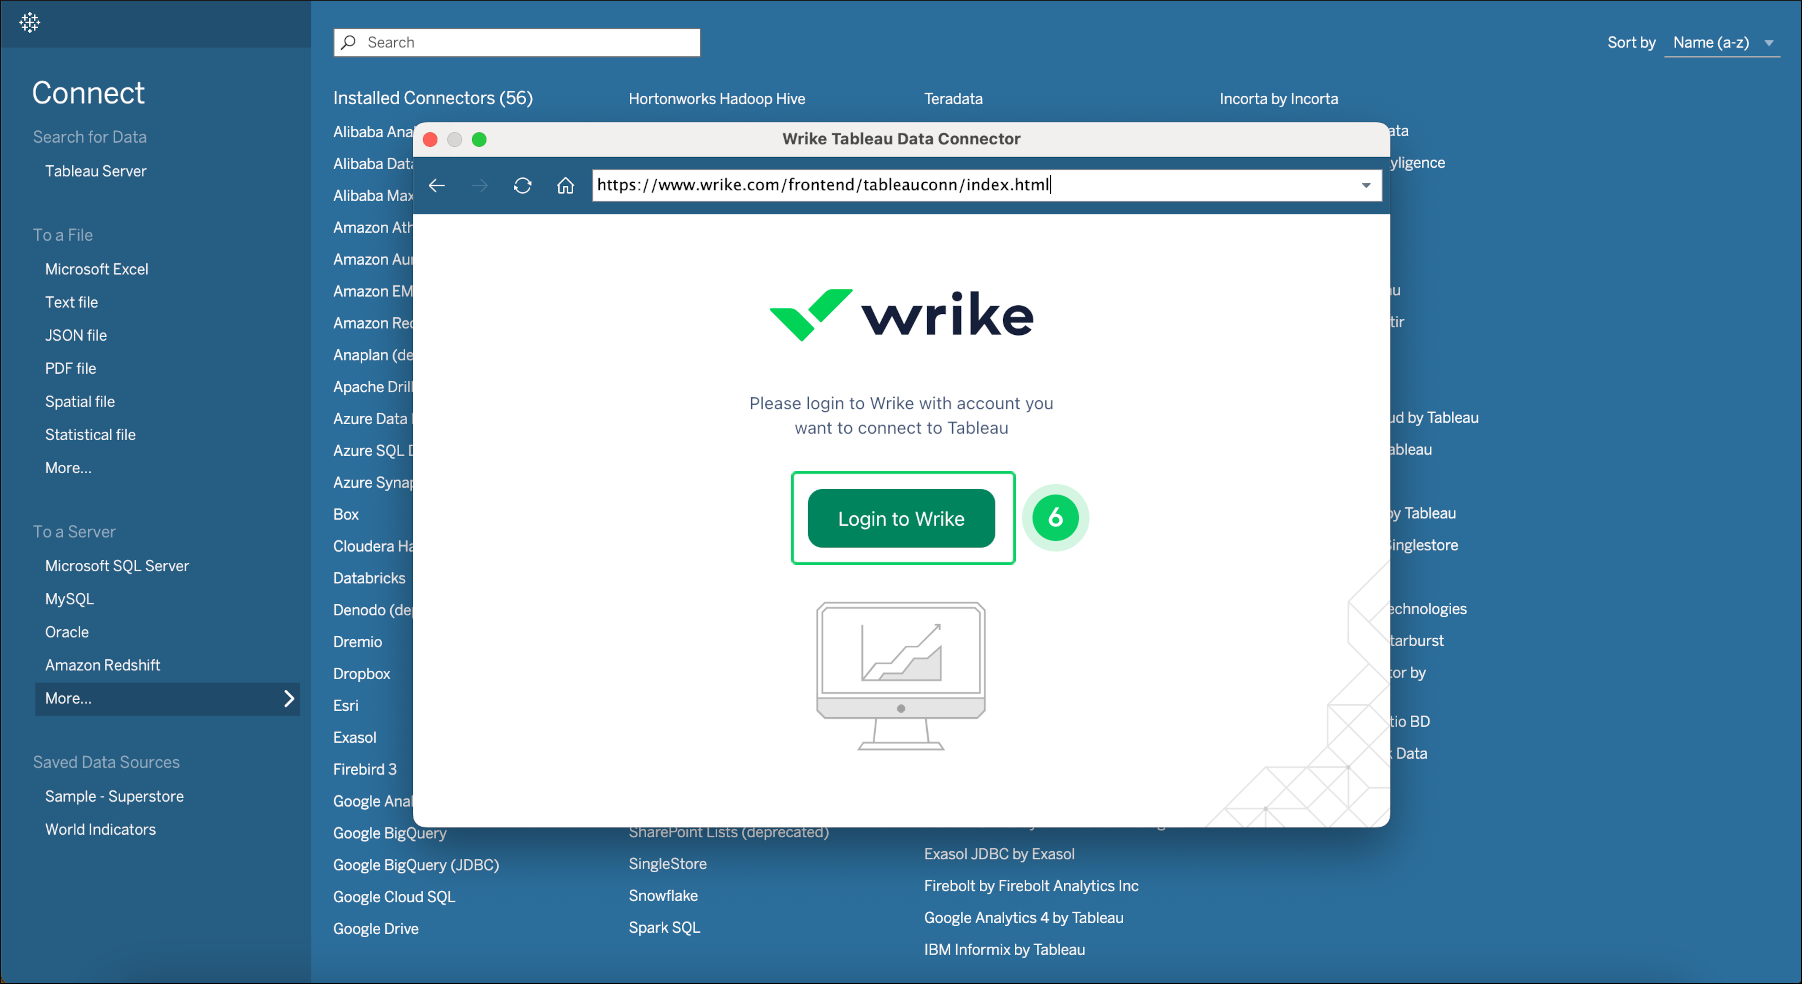Select the Snowflake connector

tap(663, 895)
